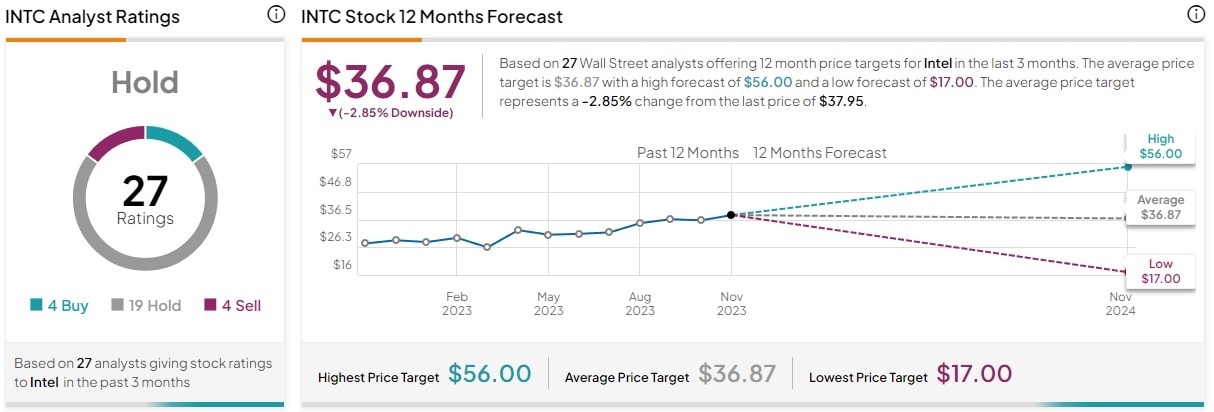Screen dimensions: 1214x412
Task: Select the Low $17.00 forecast label
Action: point(1160,271)
